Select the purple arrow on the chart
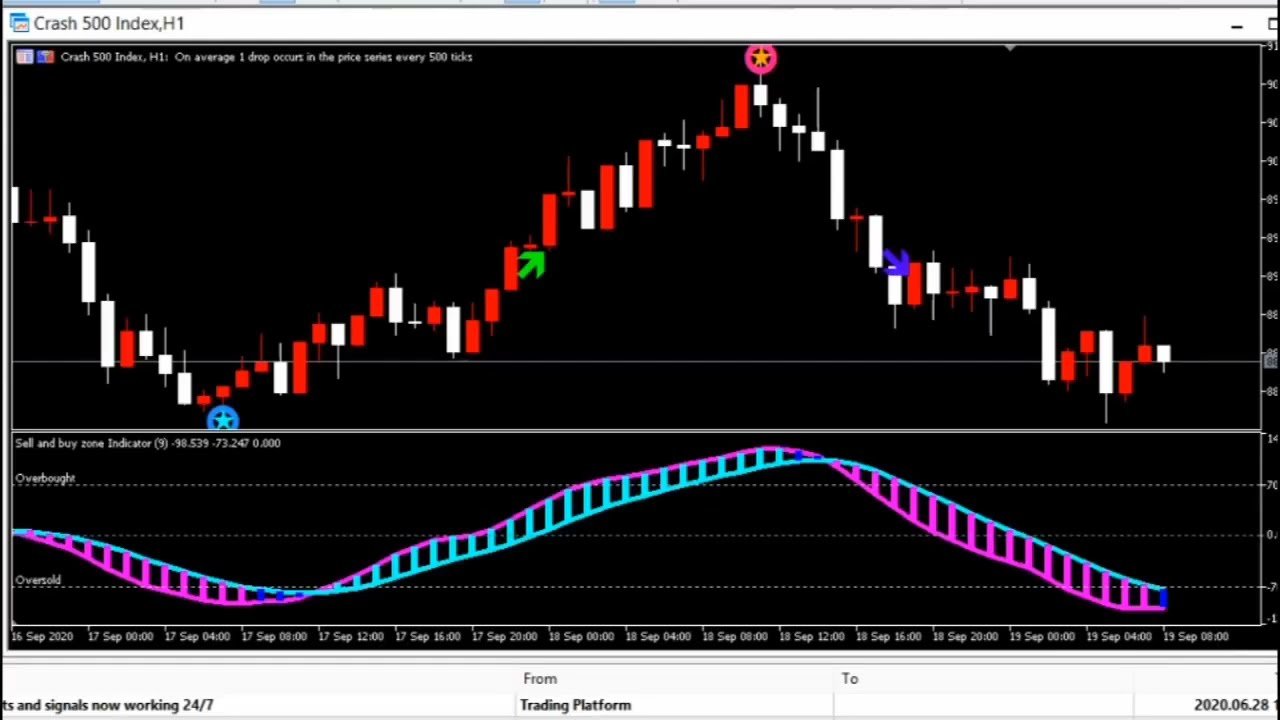This screenshot has height=720, width=1280. click(x=895, y=262)
